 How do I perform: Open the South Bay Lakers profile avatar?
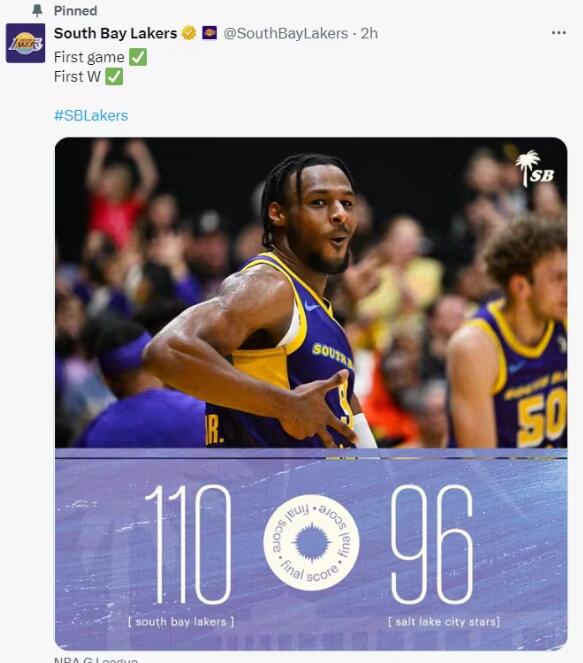[25, 43]
